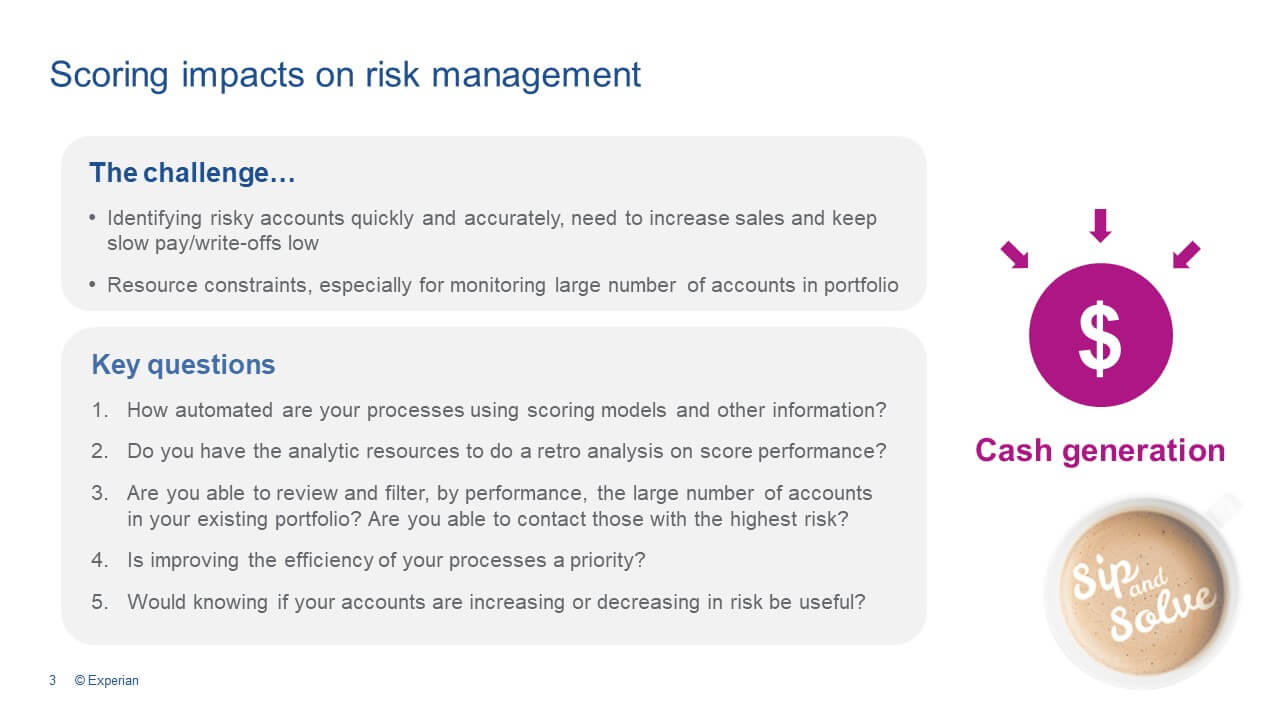Viewport: 1280px width, 720px height.
Task: Click the right diagonal arrow pointing at dollar circle
Action: (1186, 255)
